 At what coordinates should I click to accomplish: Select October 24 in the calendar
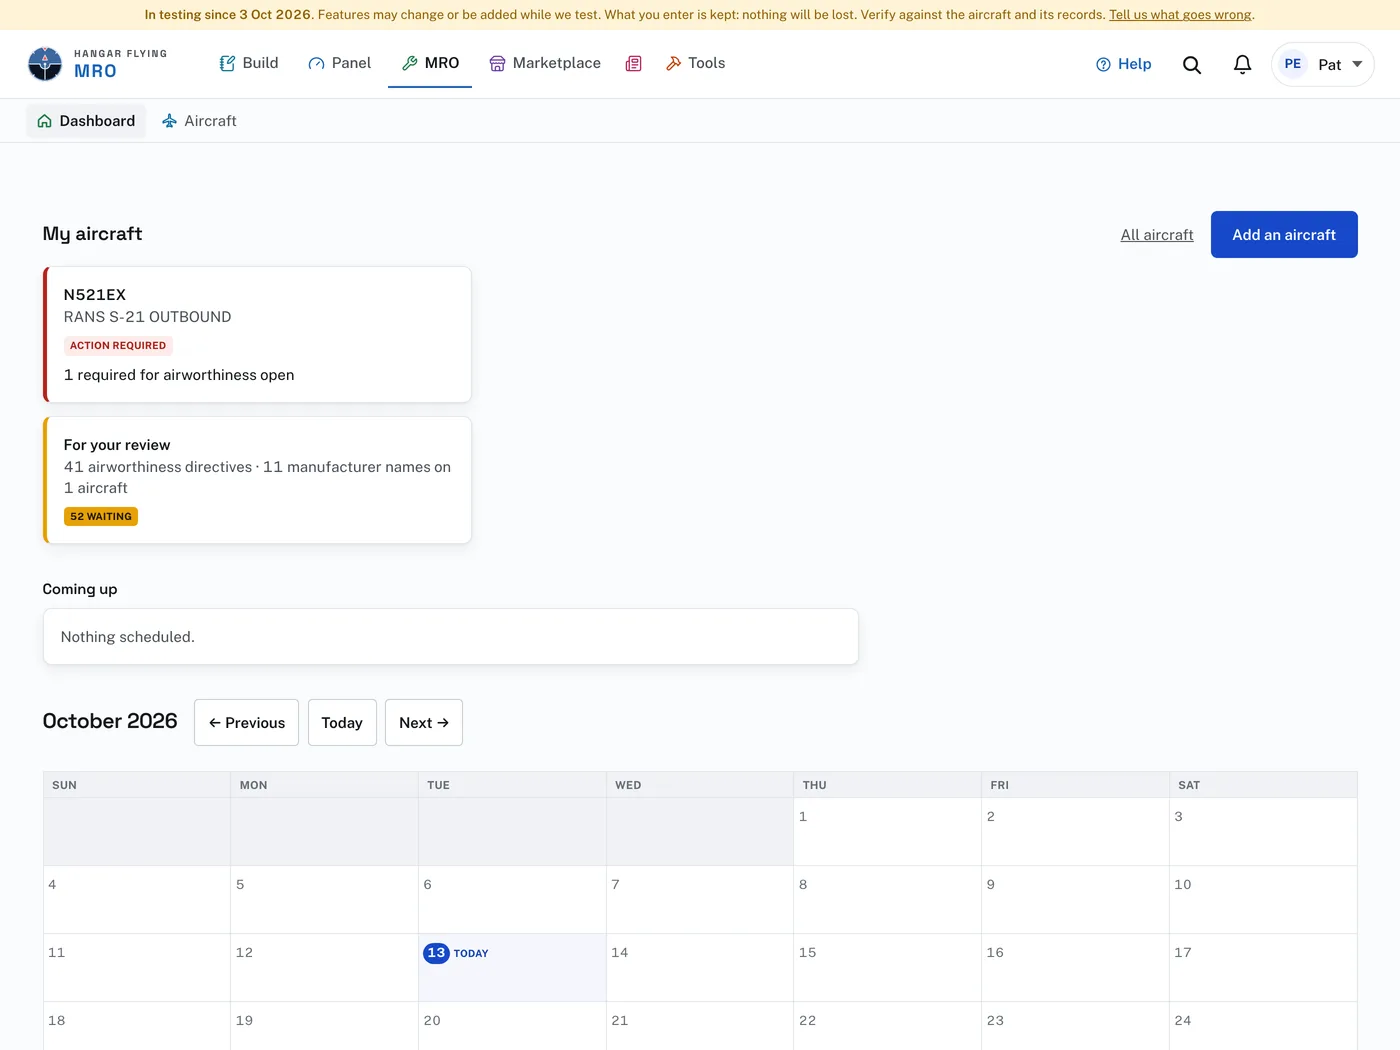(1263, 1026)
